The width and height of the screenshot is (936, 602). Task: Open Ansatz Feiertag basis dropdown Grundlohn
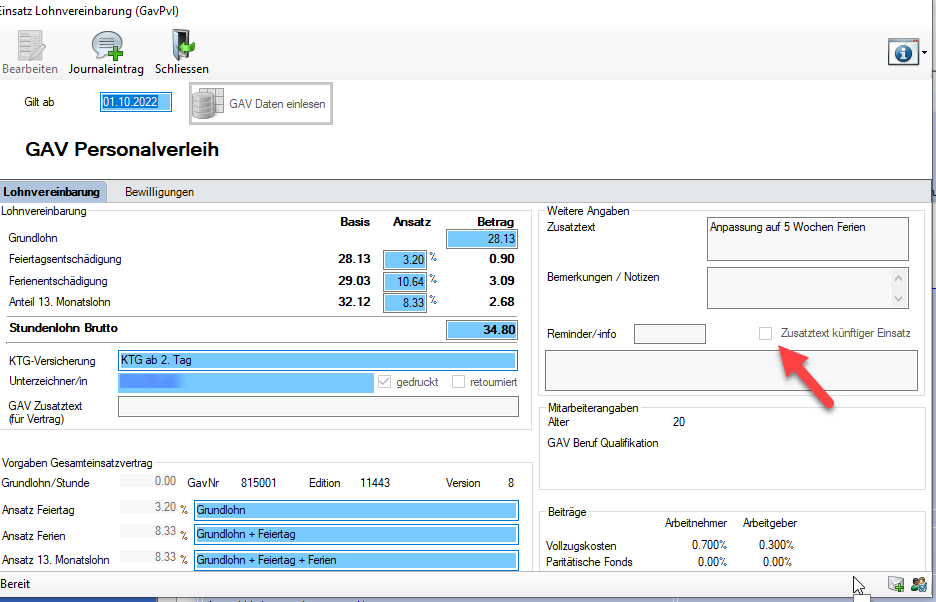point(356,510)
